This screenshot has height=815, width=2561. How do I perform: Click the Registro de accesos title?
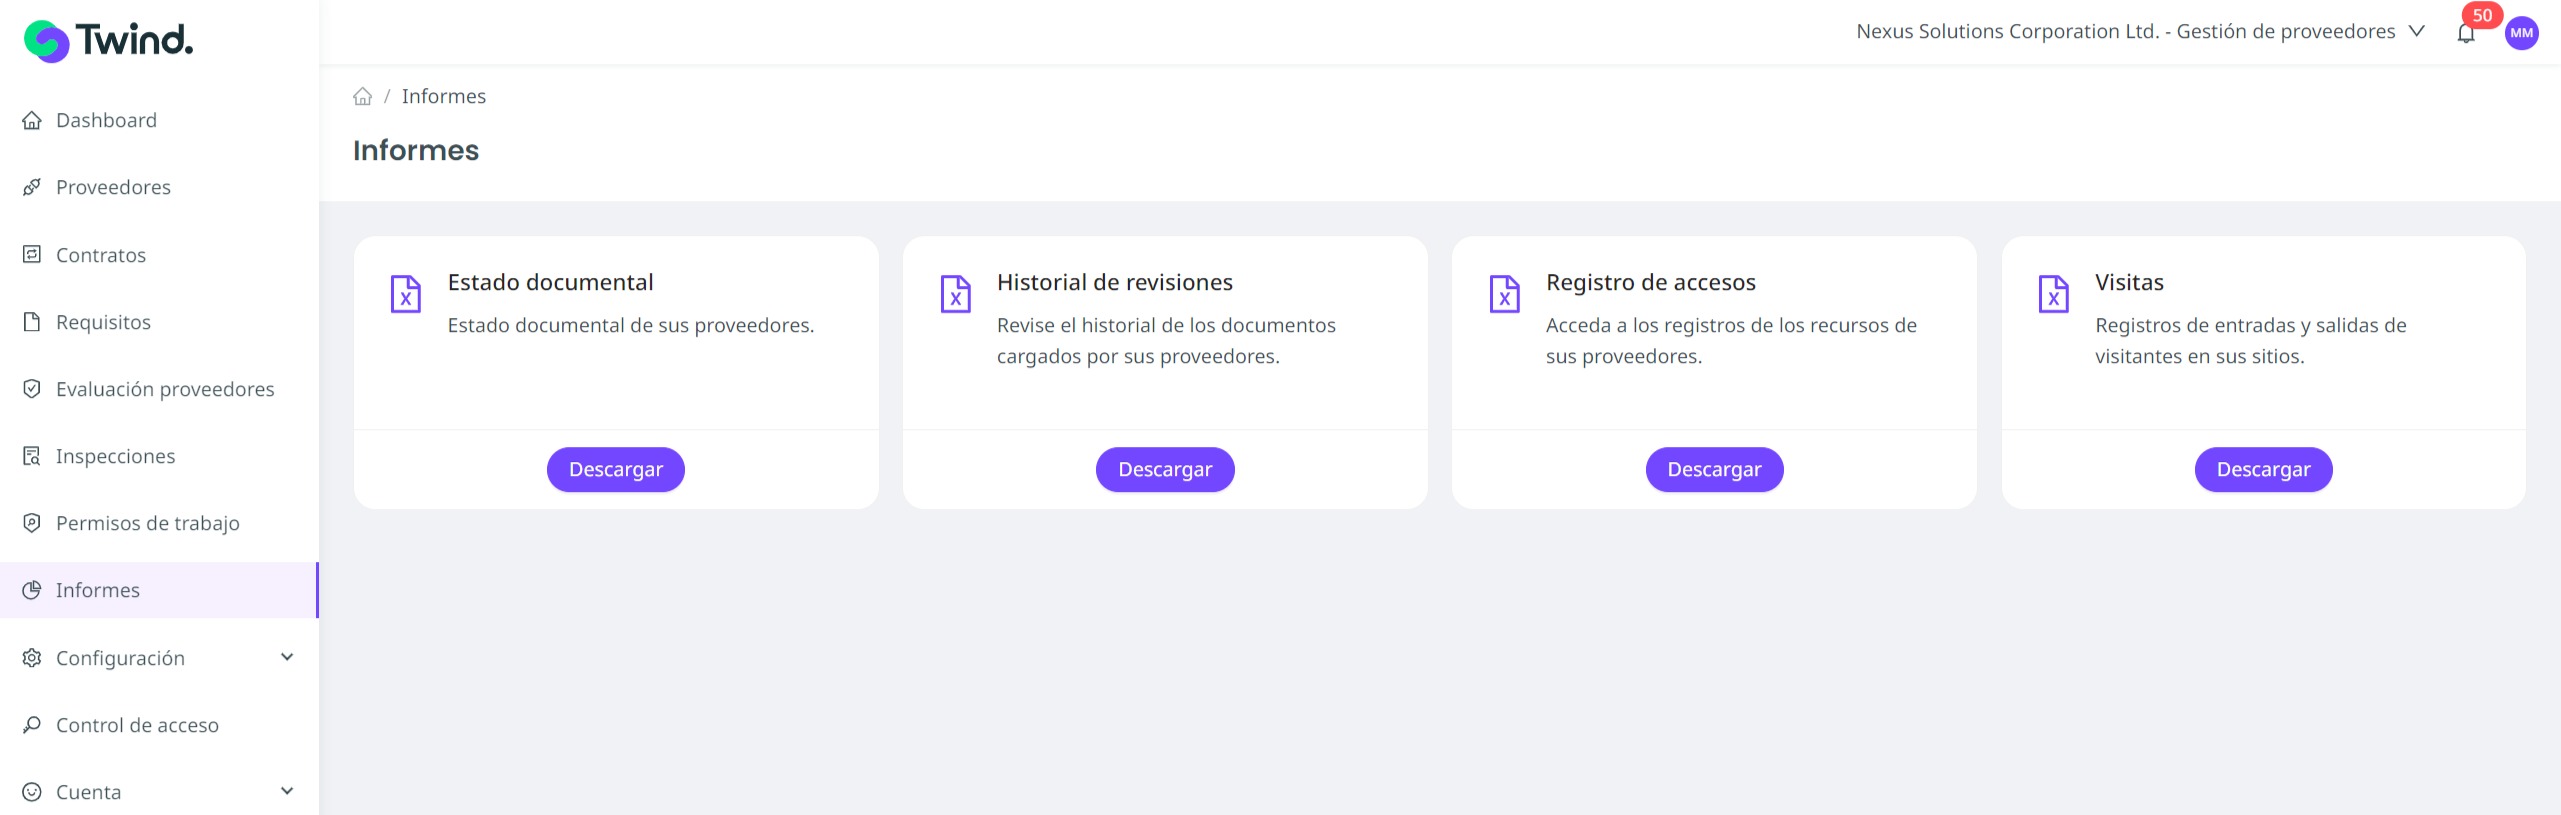(1651, 282)
